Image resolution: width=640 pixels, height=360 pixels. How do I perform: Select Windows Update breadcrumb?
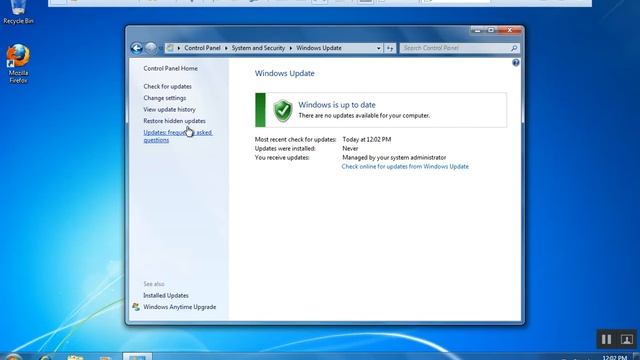(x=319, y=48)
